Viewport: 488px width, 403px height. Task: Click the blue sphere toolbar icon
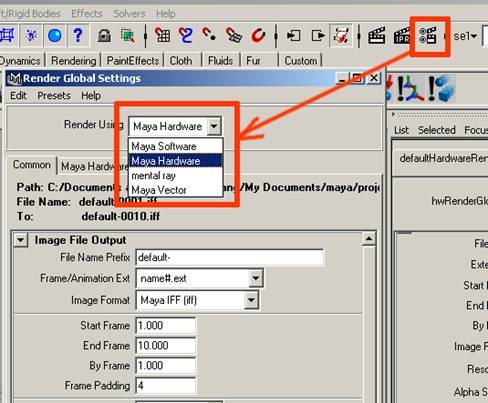click(55, 35)
